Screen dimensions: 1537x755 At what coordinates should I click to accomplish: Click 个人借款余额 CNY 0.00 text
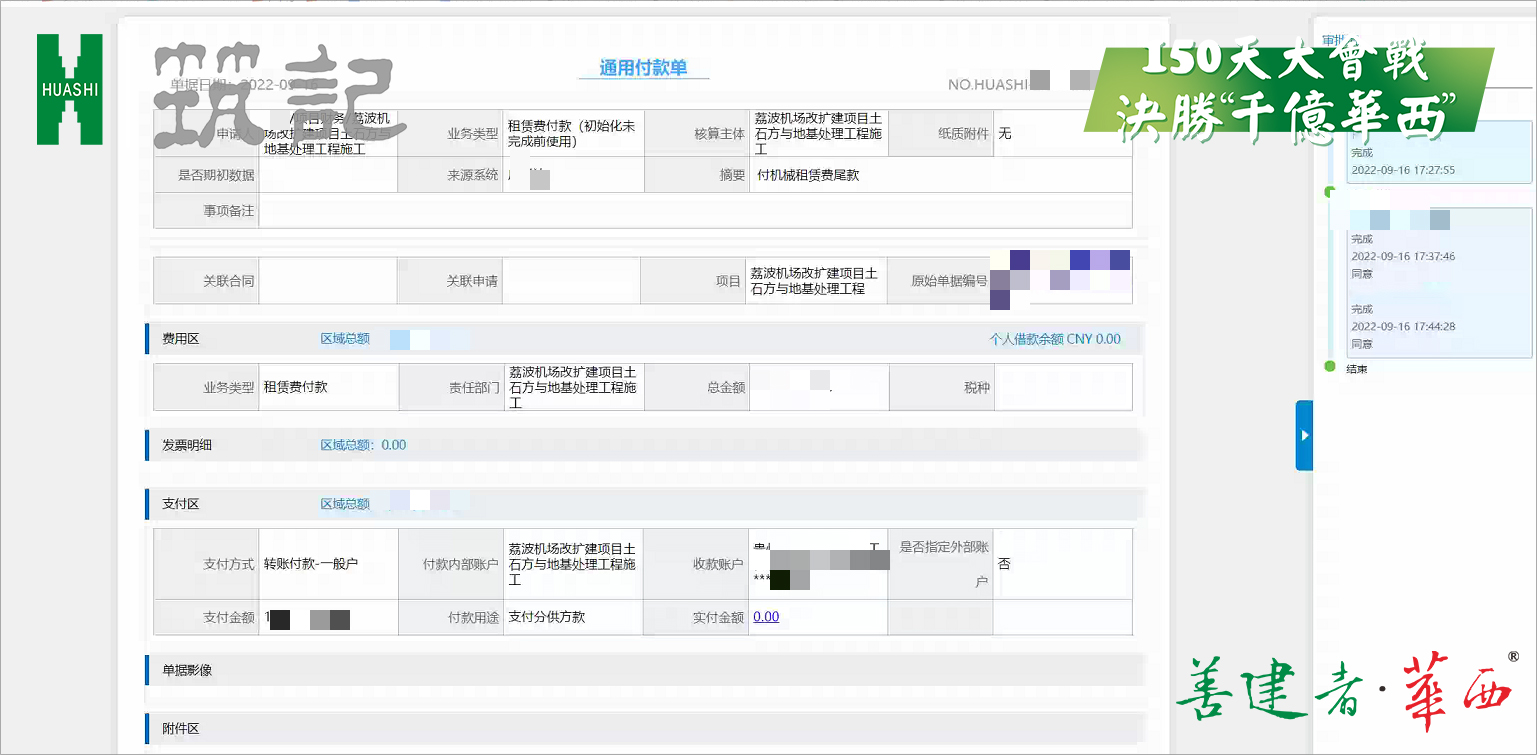coord(1055,339)
